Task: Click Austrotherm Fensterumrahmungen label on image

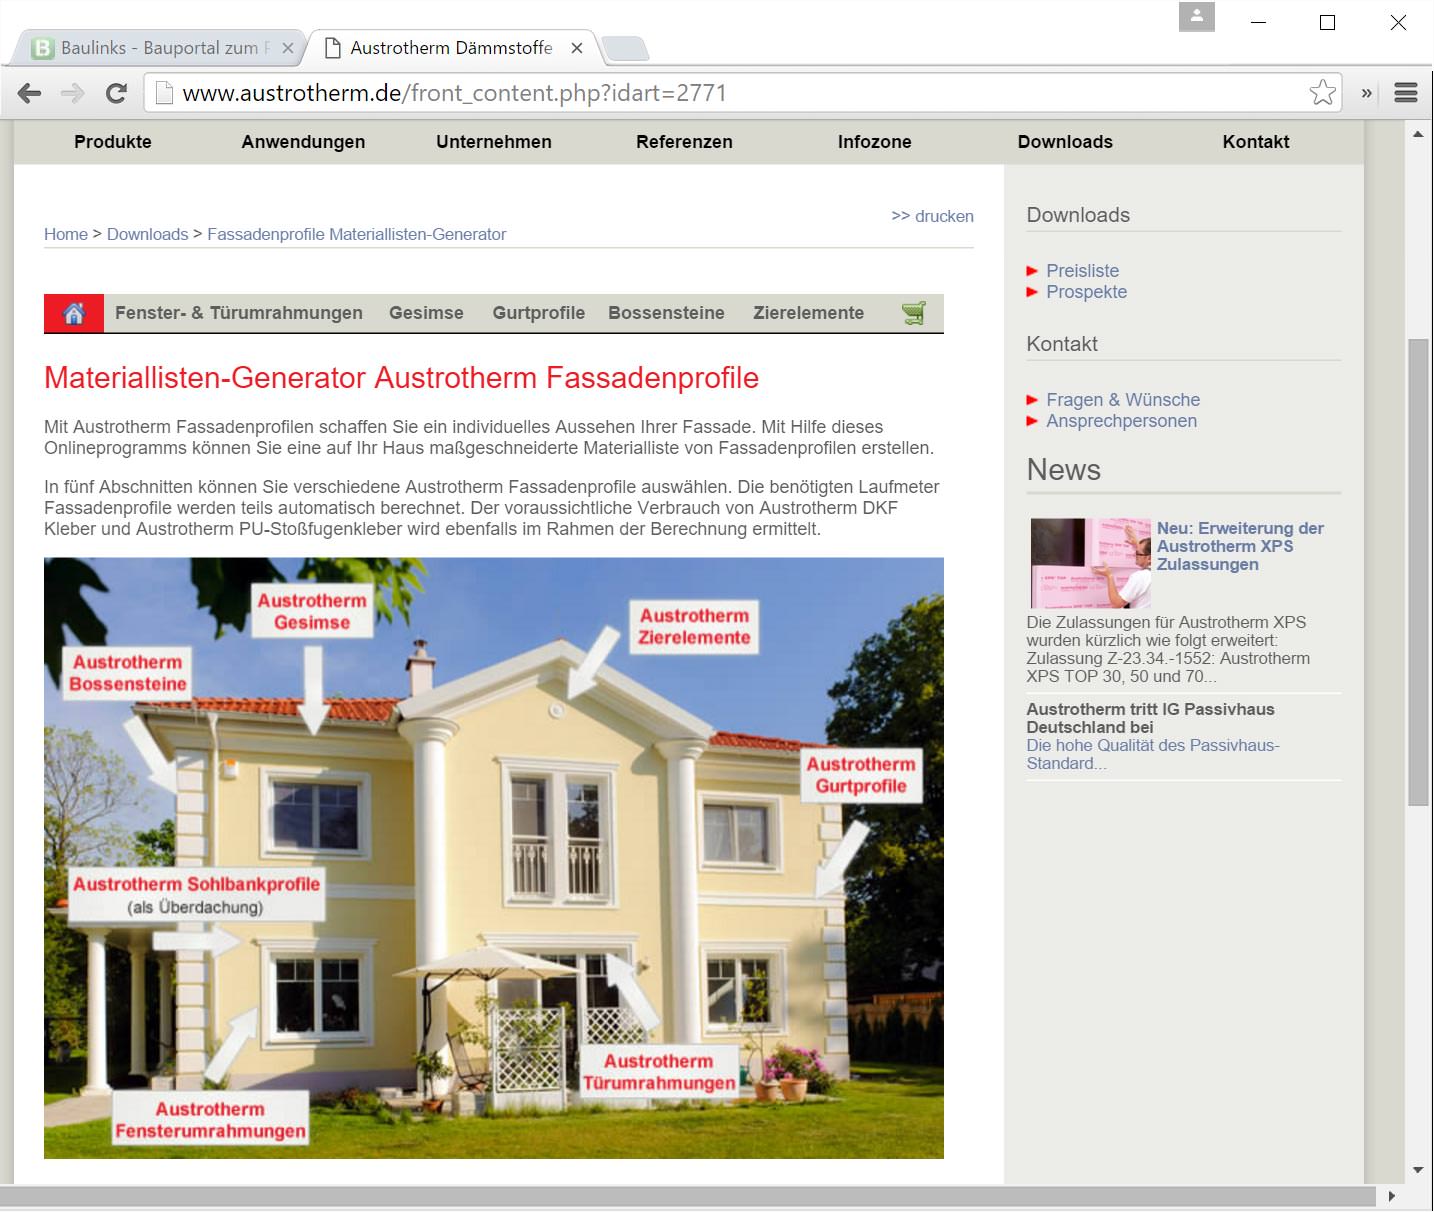Action: [x=210, y=1120]
